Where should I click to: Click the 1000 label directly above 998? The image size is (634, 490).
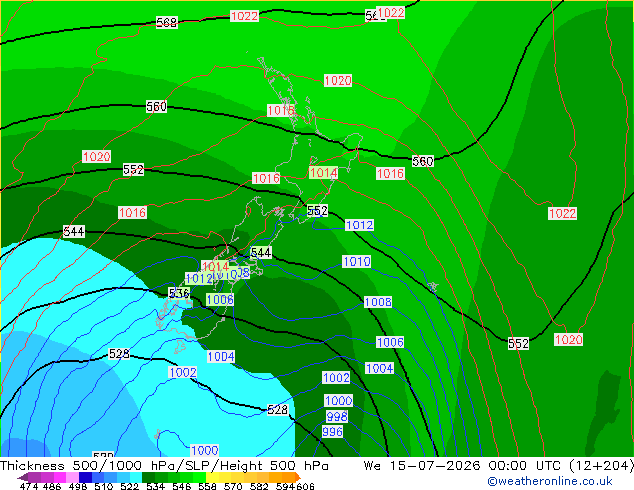point(338,401)
